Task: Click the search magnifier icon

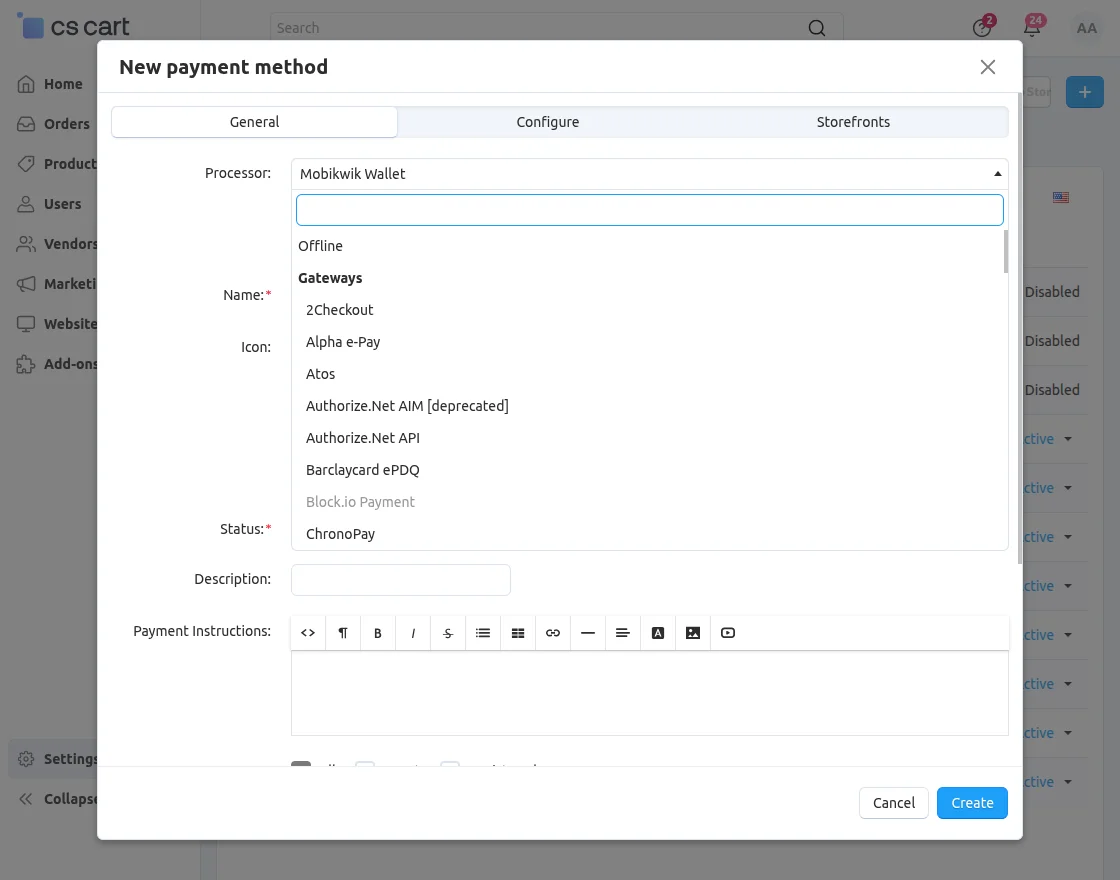Action: point(816,28)
